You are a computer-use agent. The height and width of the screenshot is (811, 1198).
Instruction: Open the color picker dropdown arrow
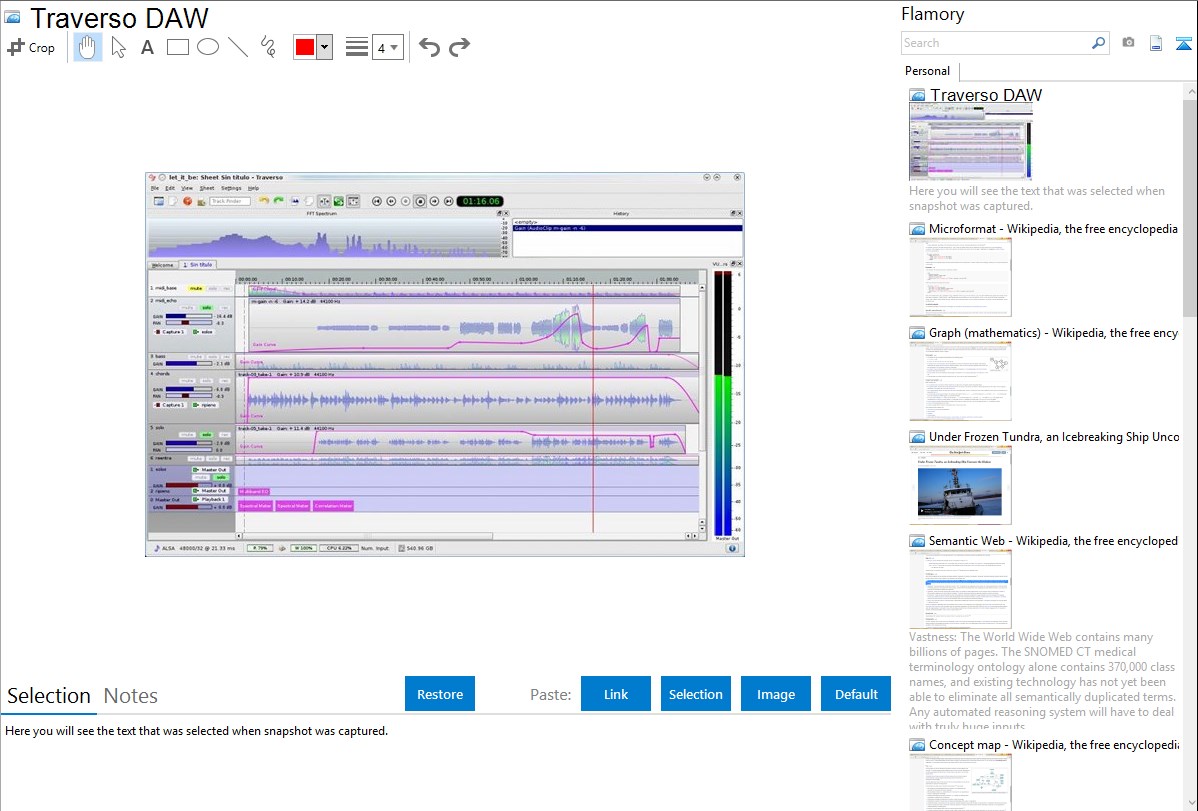pyautogui.click(x=324, y=47)
